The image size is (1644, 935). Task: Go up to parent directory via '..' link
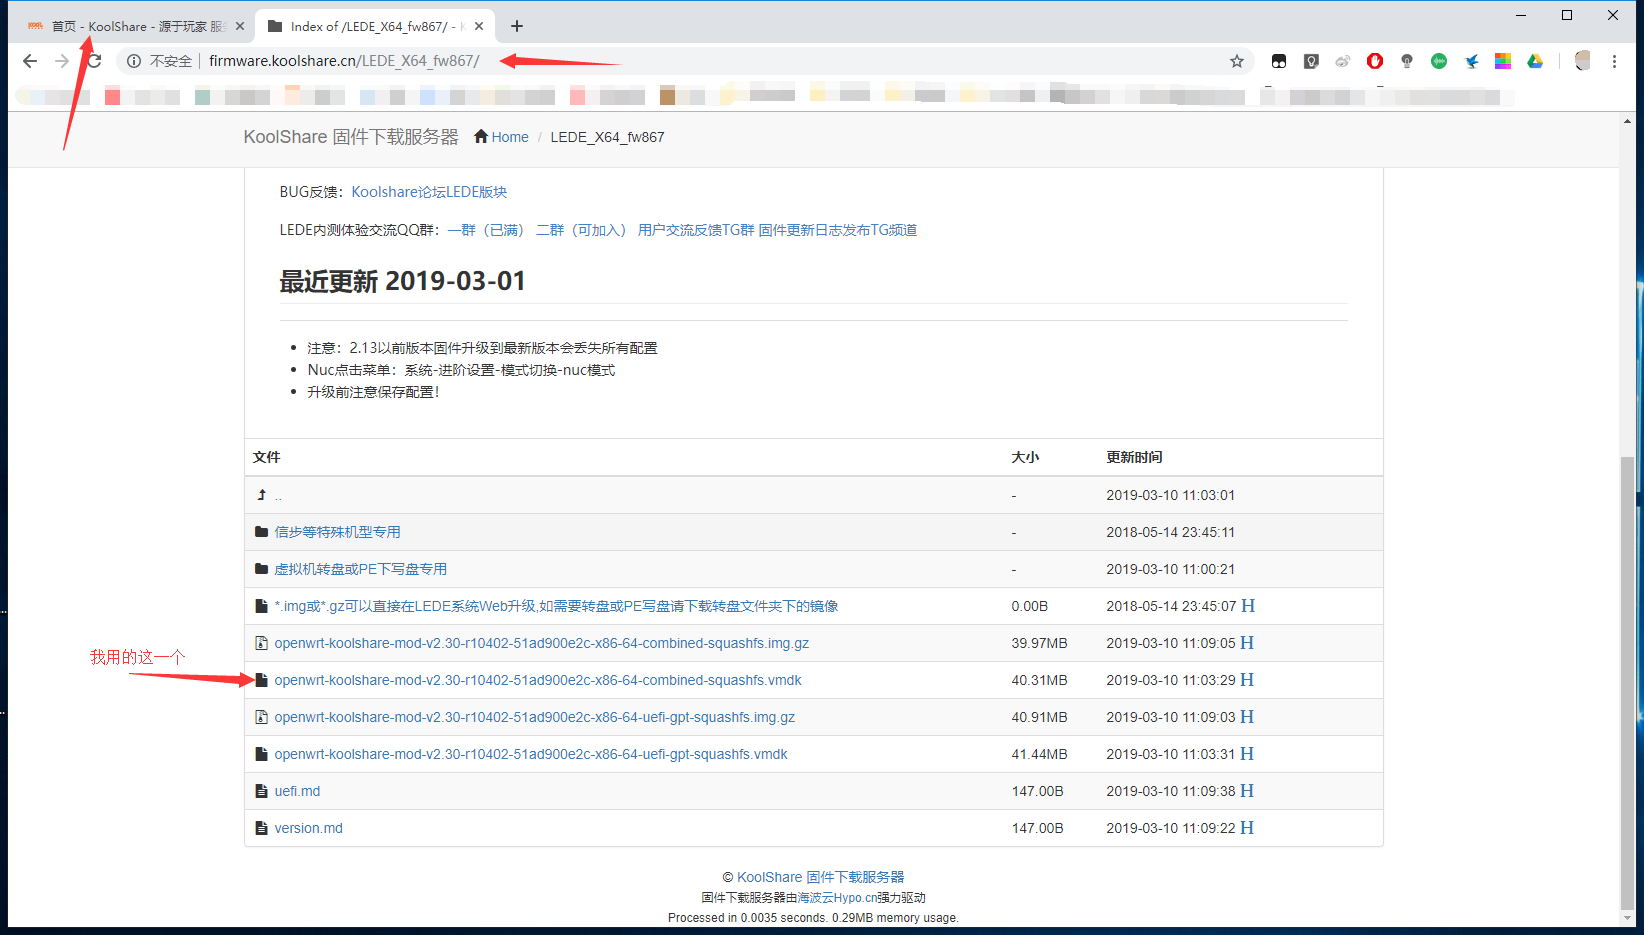278,496
